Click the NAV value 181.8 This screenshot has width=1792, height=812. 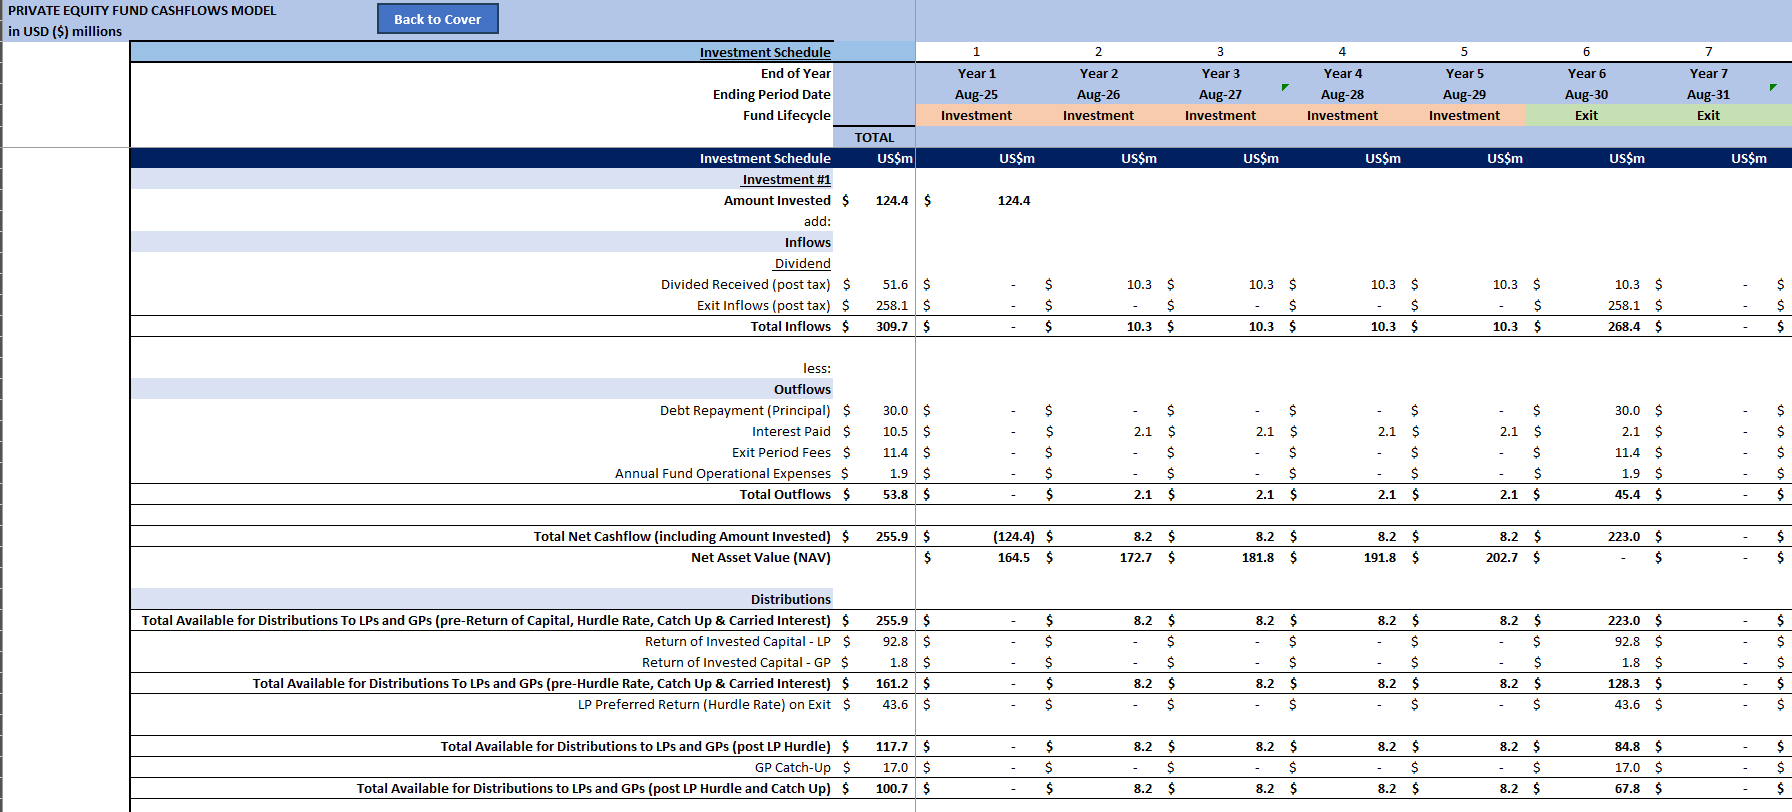[1257, 557]
